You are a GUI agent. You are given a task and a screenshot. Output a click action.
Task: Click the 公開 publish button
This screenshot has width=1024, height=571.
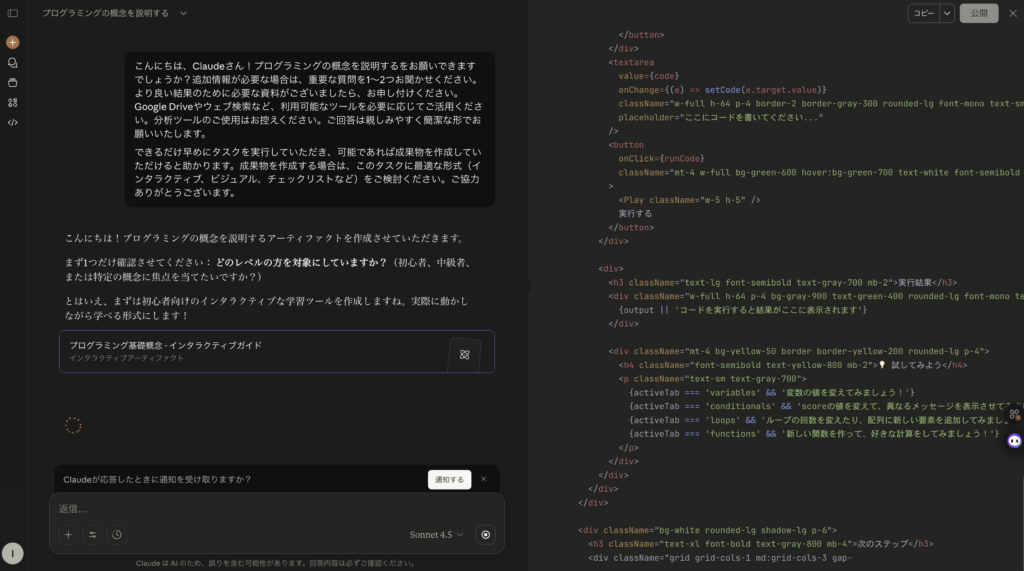(978, 13)
